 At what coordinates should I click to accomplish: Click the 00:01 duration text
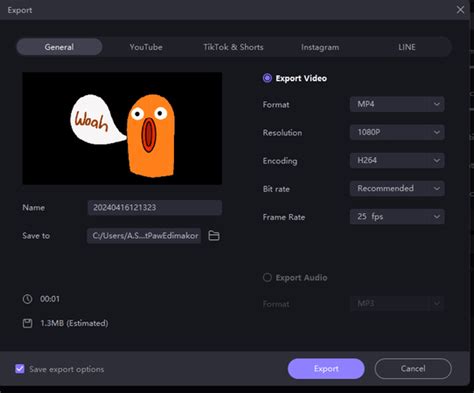(x=50, y=299)
